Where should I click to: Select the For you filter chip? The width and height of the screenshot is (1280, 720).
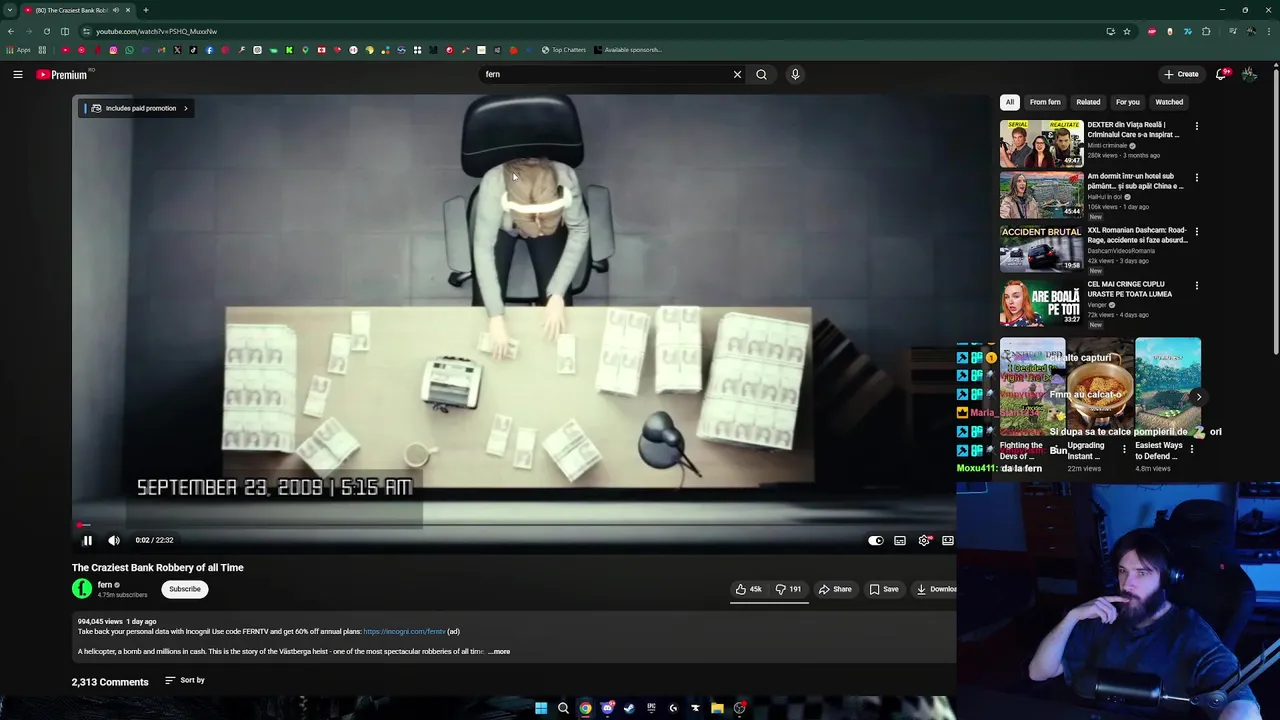[1128, 102]
